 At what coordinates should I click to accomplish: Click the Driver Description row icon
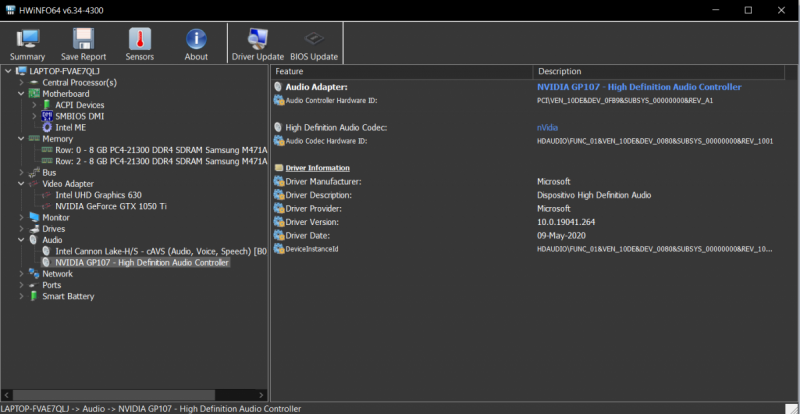279,195
